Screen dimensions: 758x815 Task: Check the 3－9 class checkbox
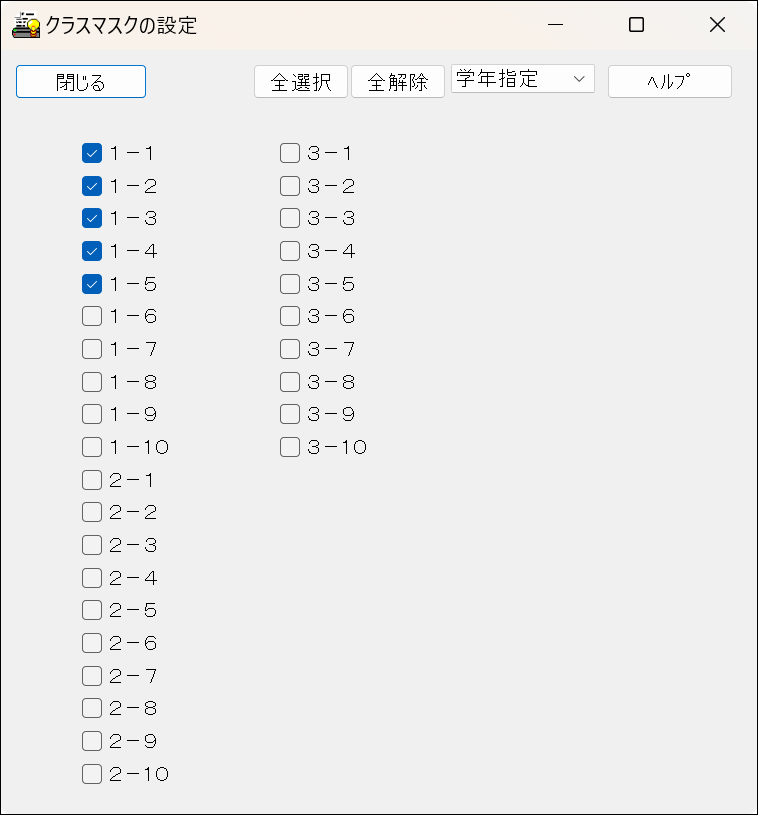(290, 414)
